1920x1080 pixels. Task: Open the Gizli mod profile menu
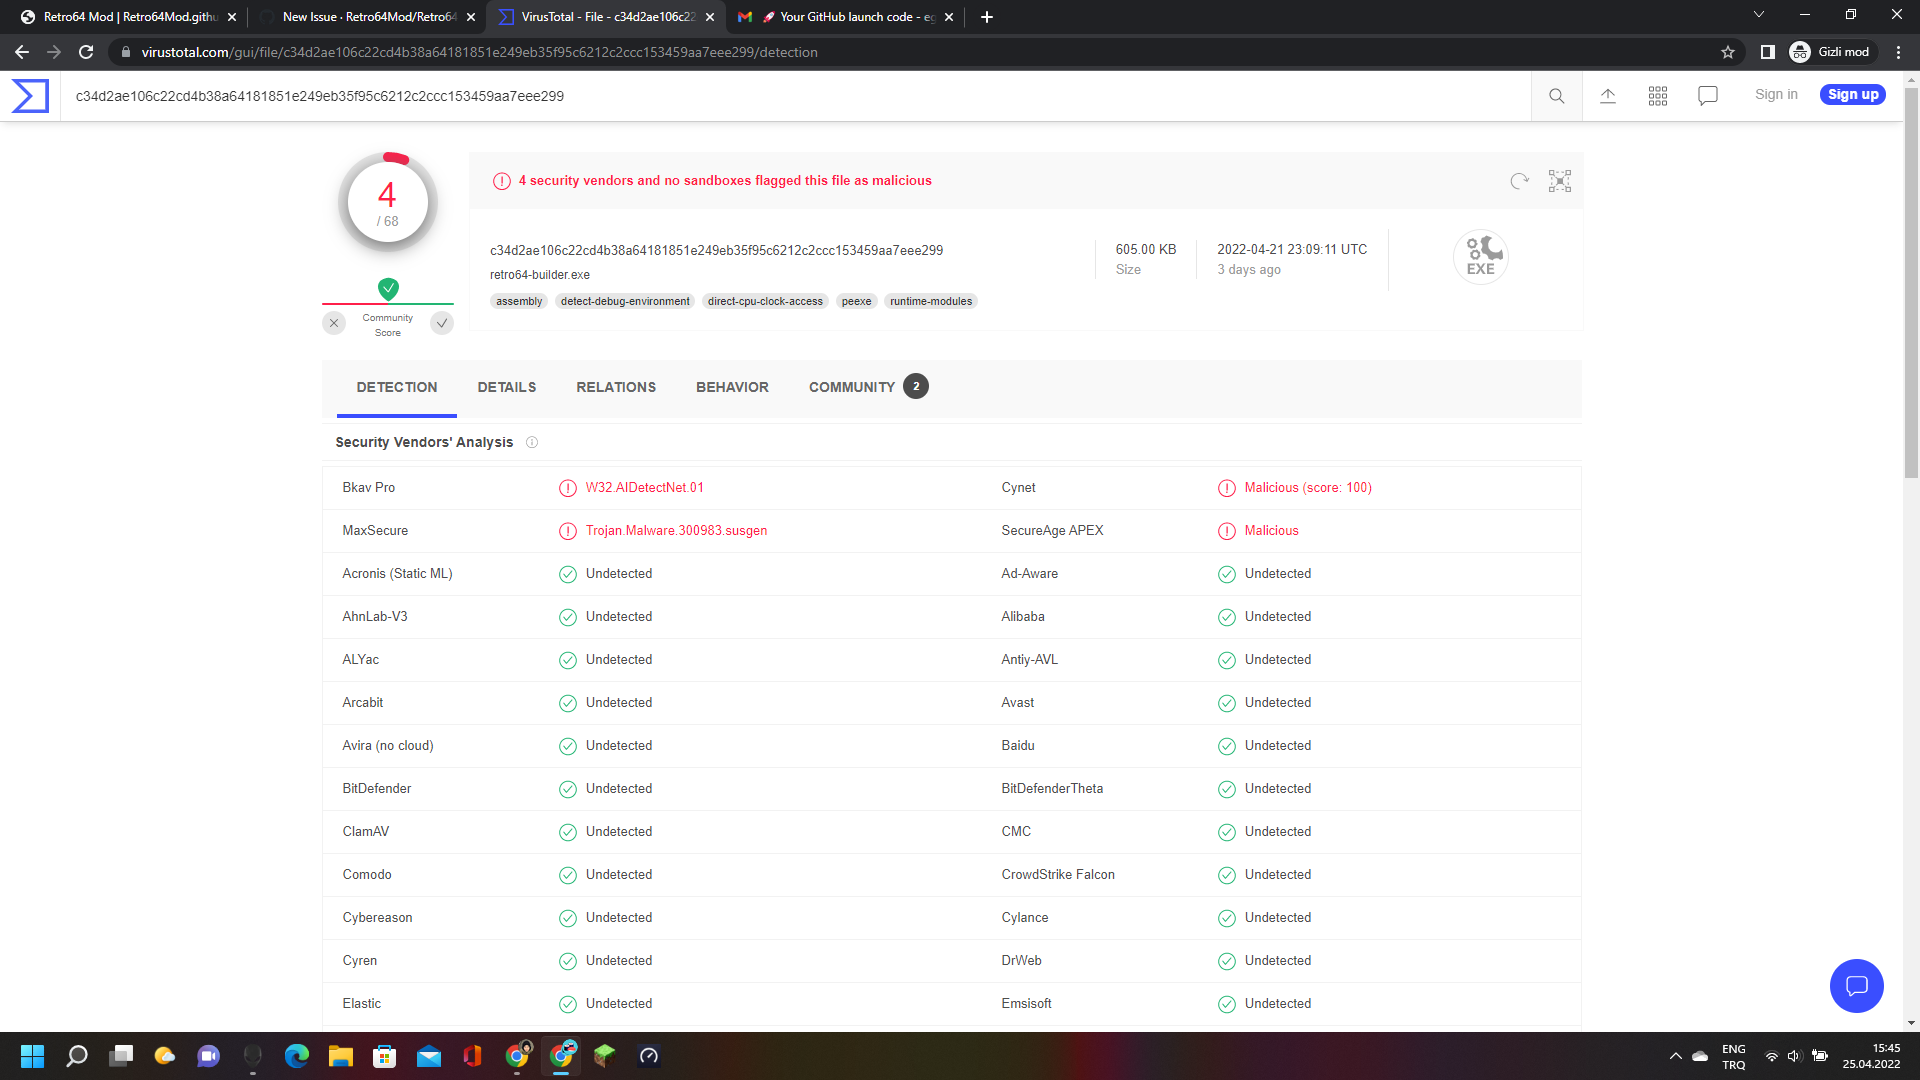click(1832, 52)
